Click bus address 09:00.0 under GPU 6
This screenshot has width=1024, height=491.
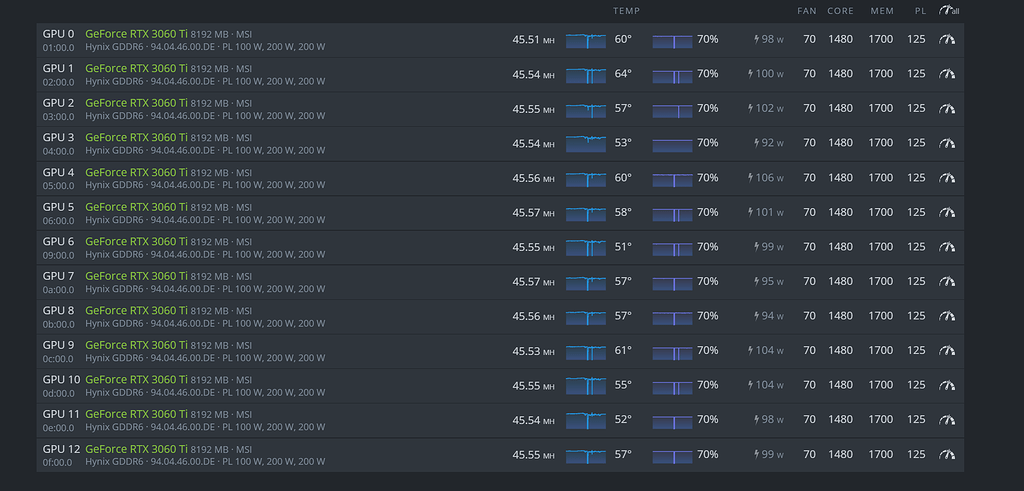(x=58, y=255)
